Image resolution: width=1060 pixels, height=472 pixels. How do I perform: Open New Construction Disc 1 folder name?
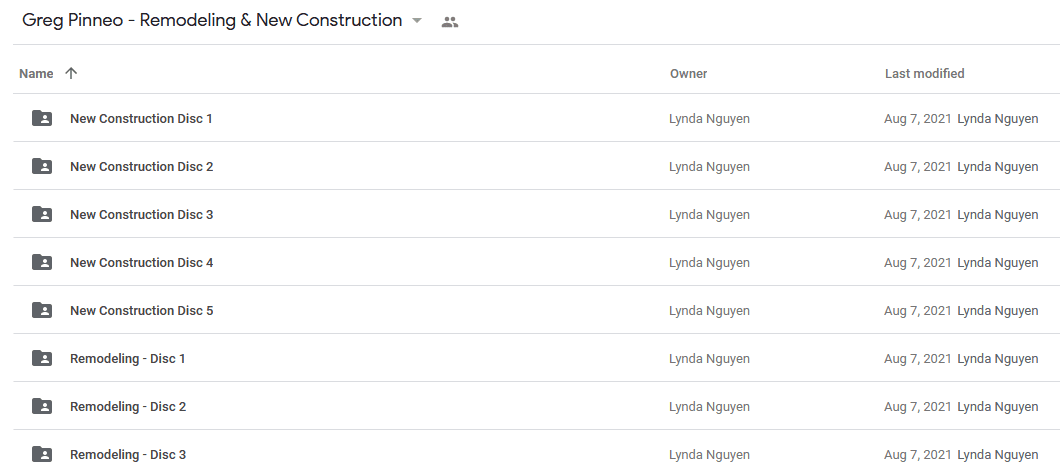pos(141,118)
